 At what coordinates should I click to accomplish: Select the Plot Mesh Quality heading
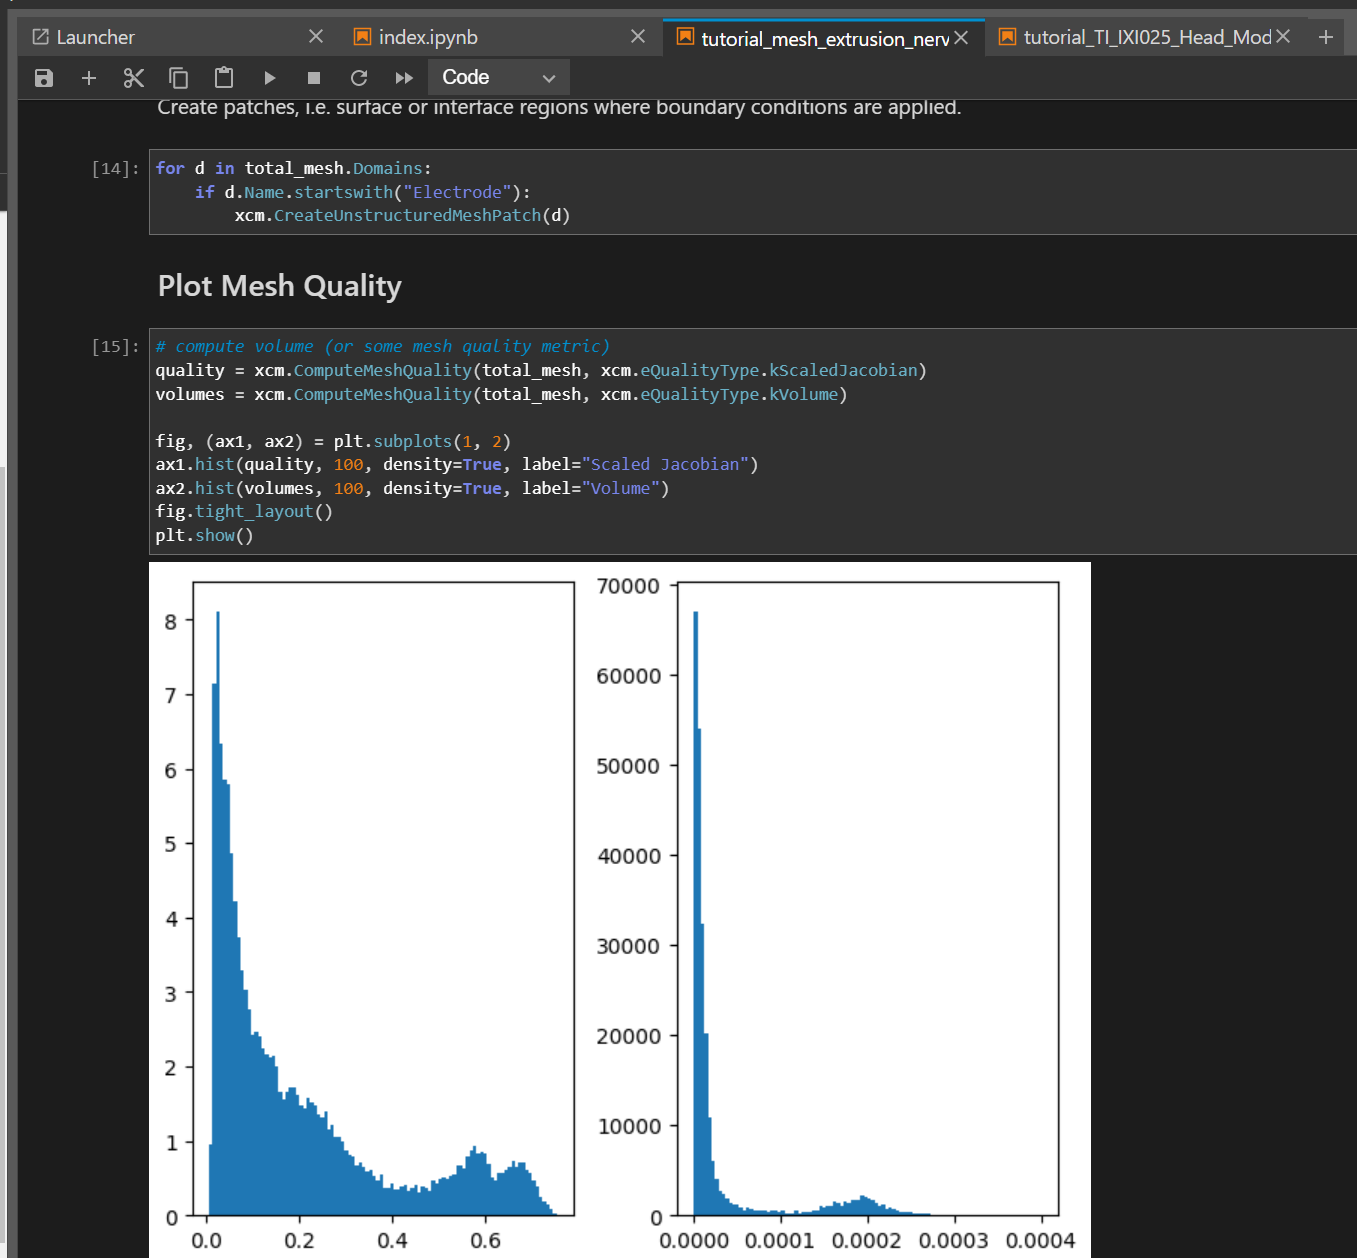point(280,286)
